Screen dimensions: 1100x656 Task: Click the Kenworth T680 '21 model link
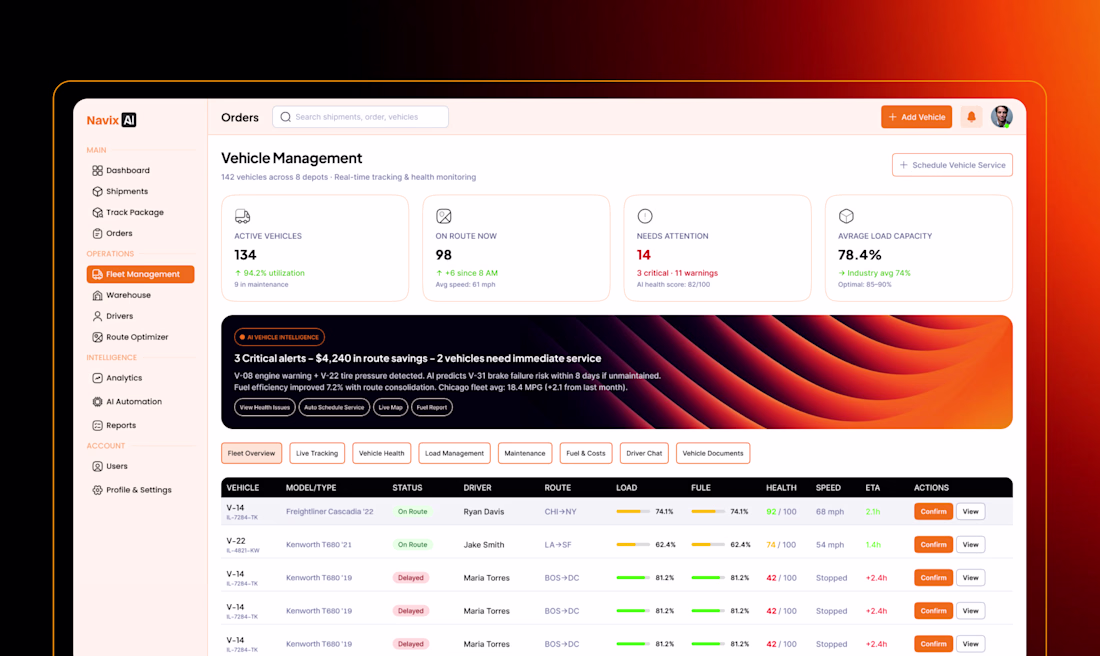318,544
